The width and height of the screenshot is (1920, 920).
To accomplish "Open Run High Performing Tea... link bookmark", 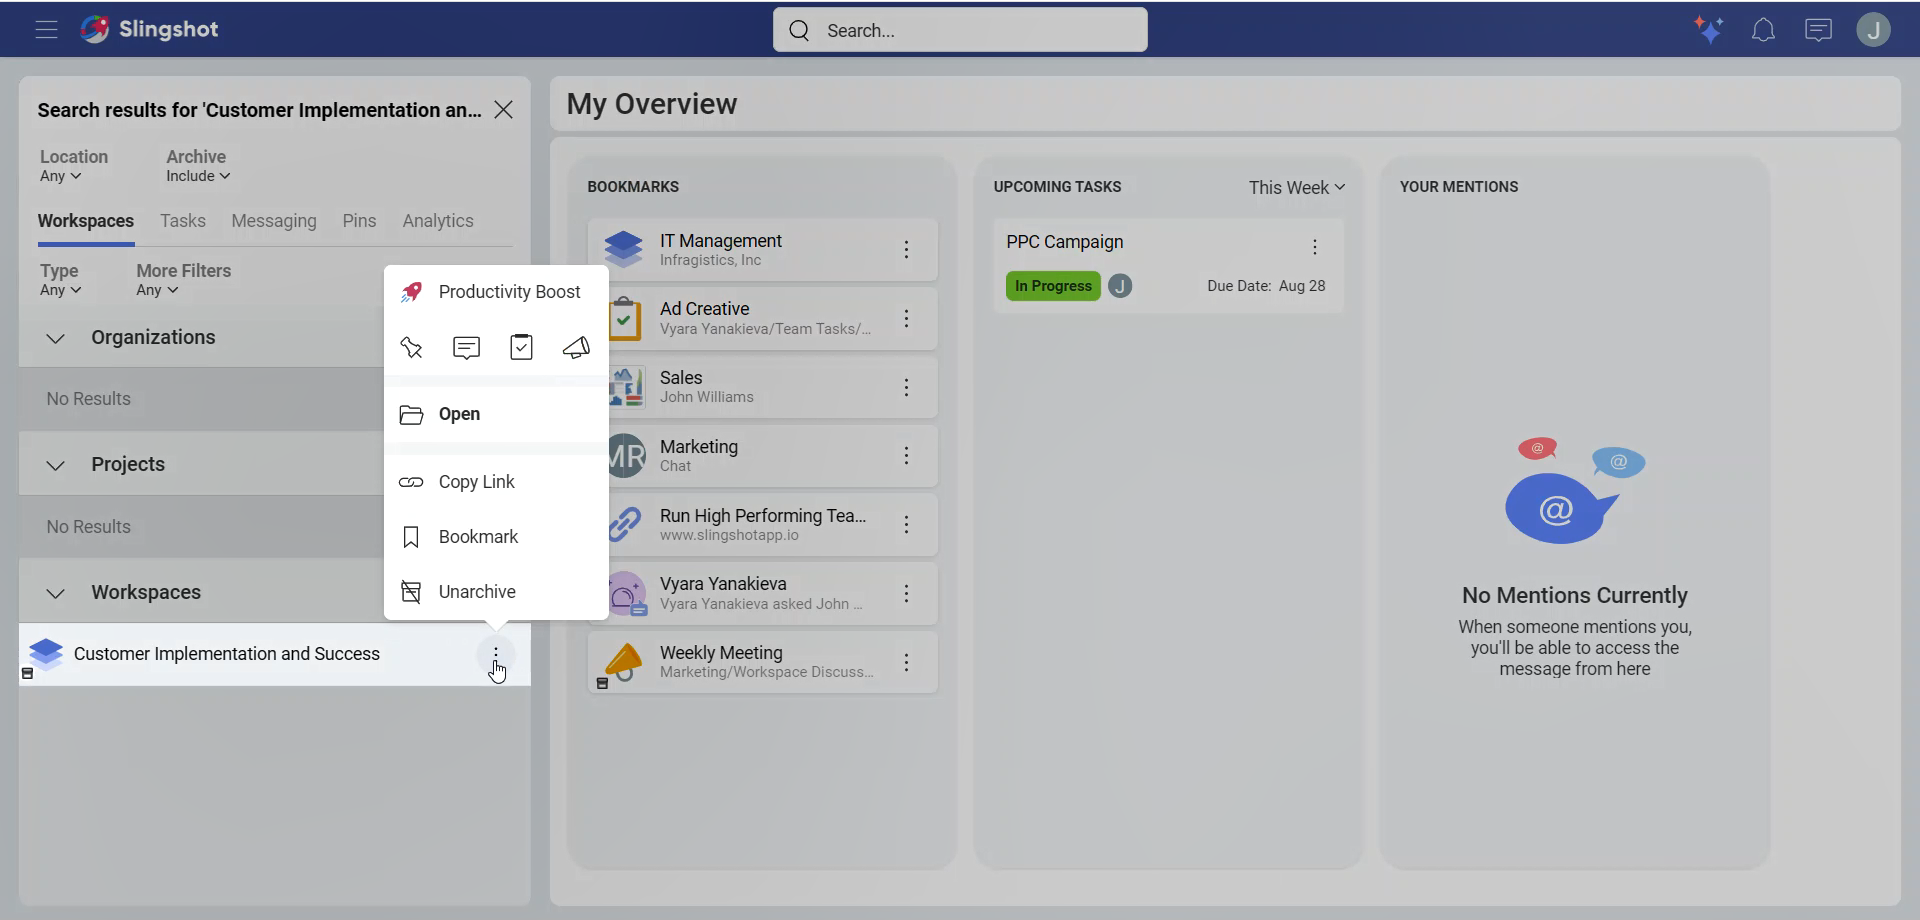I will [x=762, y=525].
